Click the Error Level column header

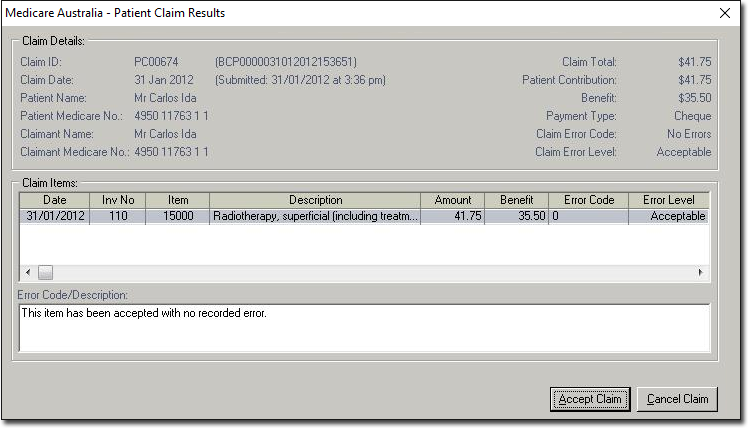coord(668,200)
